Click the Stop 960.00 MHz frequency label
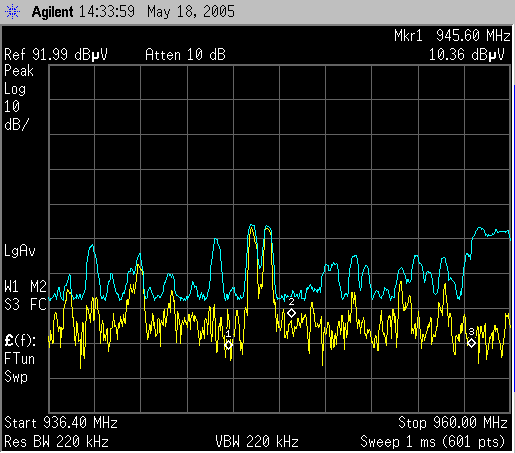515x453 pixels. [453, 423]
